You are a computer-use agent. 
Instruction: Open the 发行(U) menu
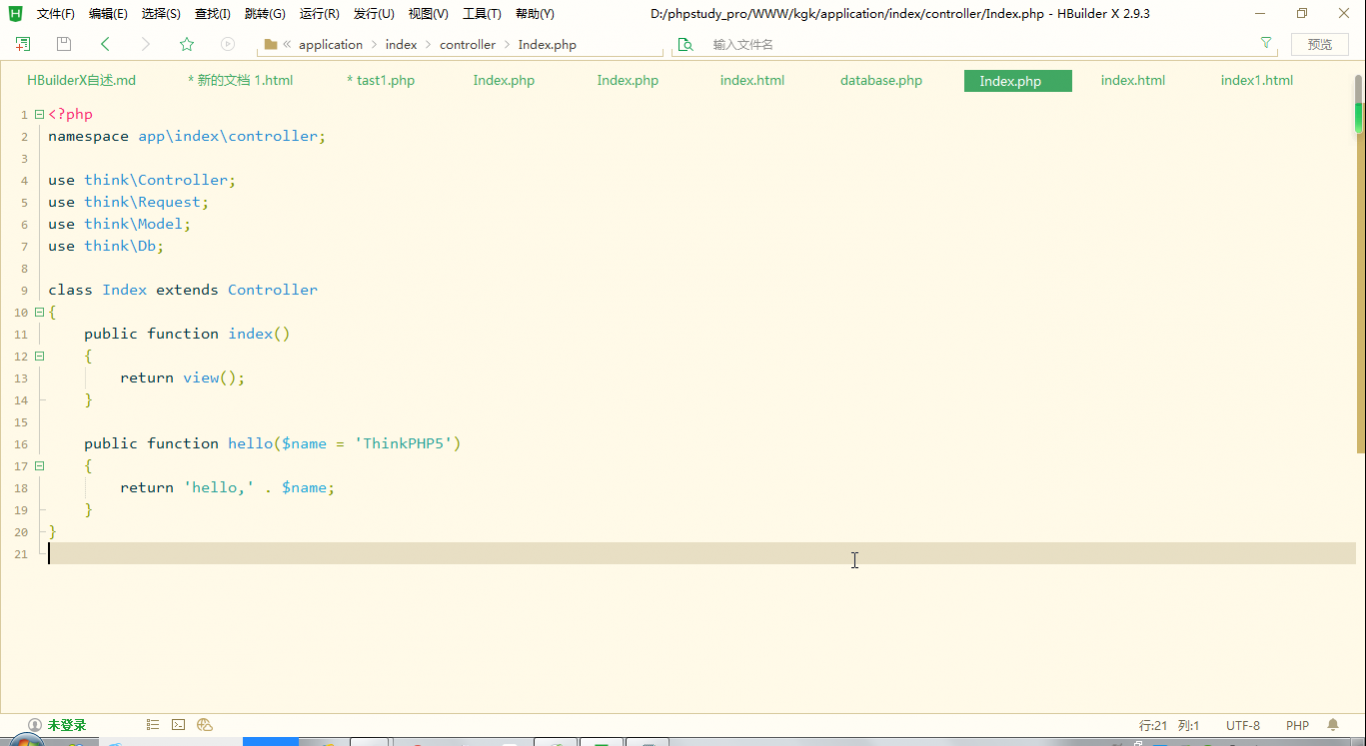click(x=374, y=14)
